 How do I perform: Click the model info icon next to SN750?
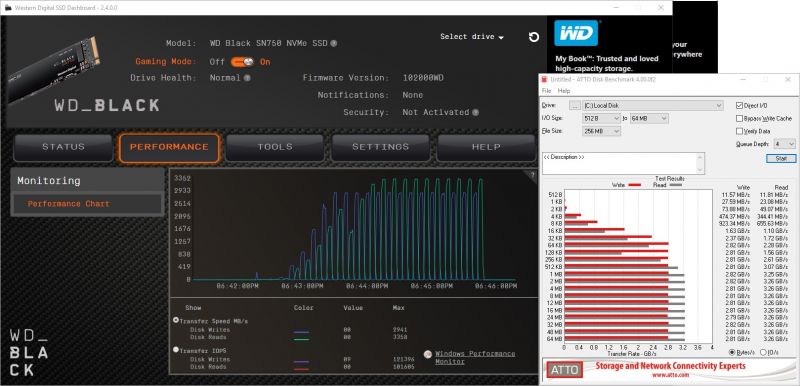(333, 43)
